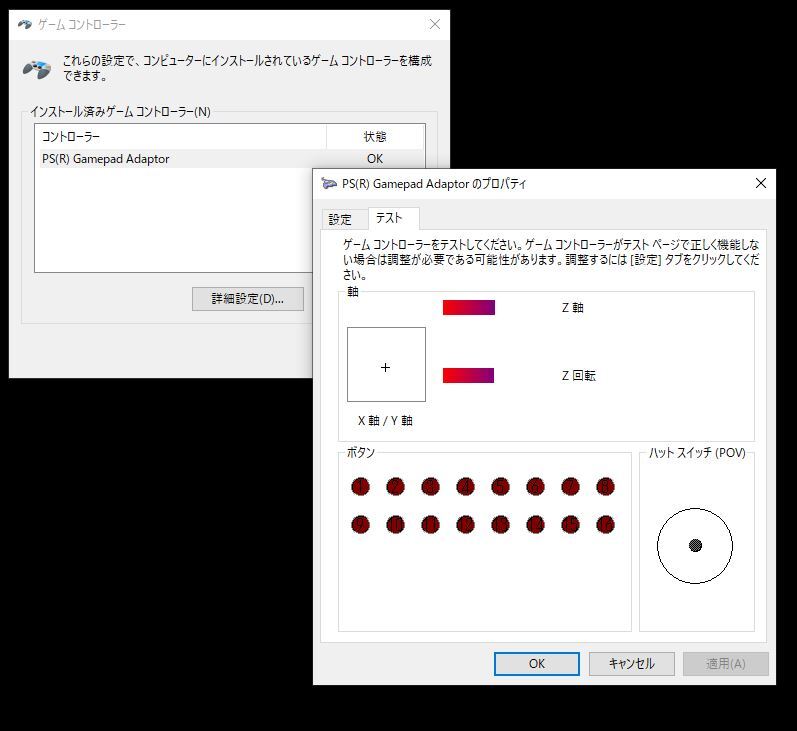797x731 pixels.
Task: Click the X 軸 / Y 軸 crosshair box
Action: tap(386, 364)
